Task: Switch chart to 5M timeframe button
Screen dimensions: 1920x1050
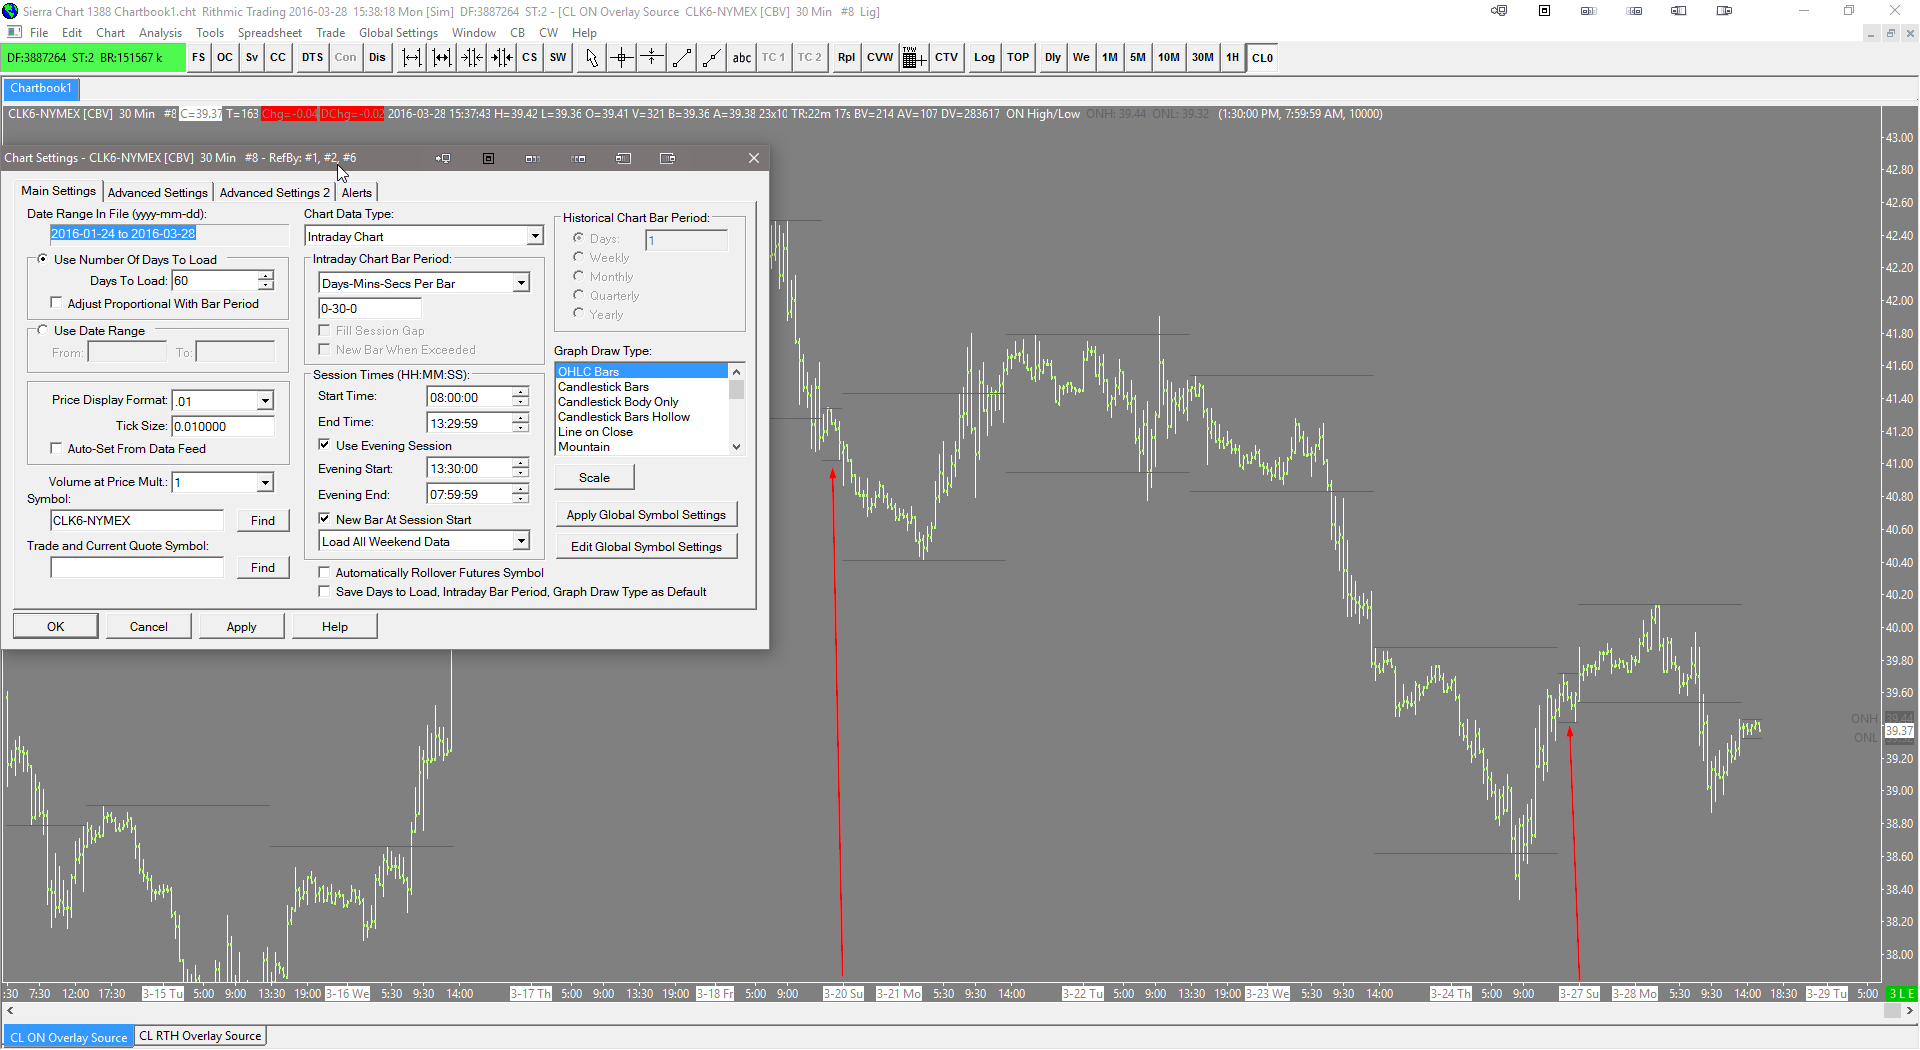Action: 1138,58
